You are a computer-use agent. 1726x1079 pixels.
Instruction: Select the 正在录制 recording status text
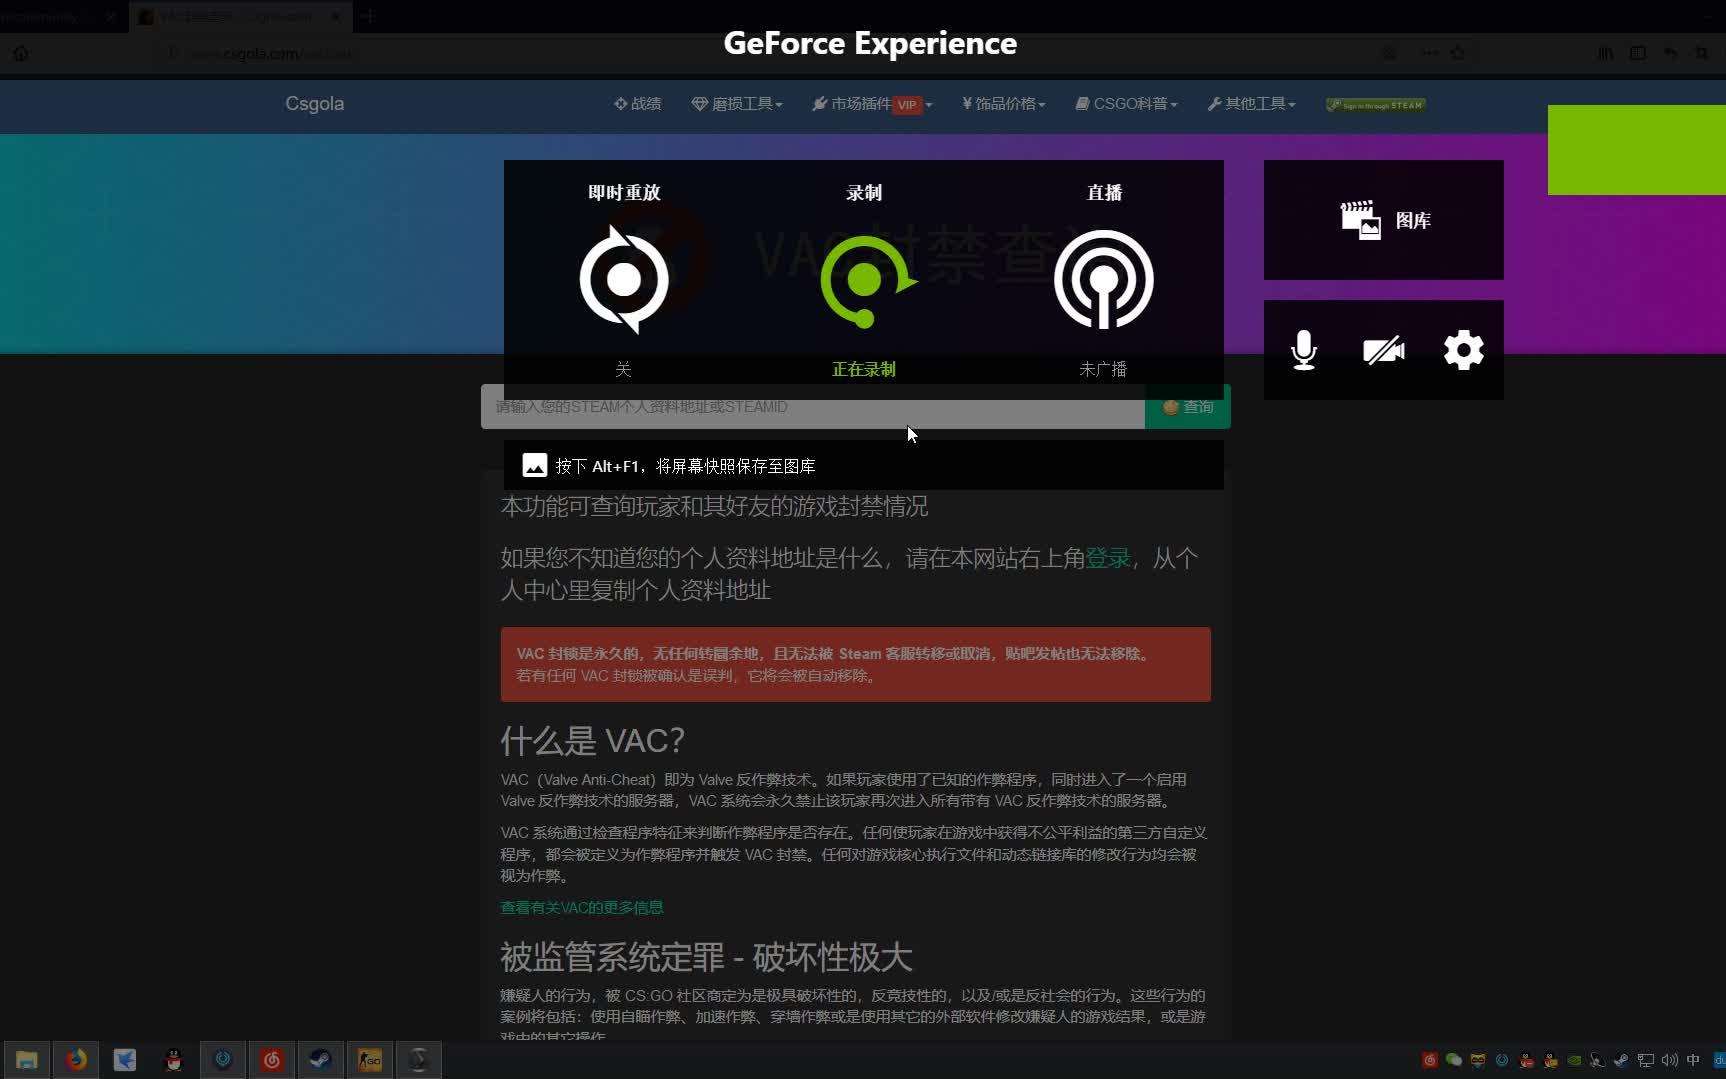tap(864, 369)
